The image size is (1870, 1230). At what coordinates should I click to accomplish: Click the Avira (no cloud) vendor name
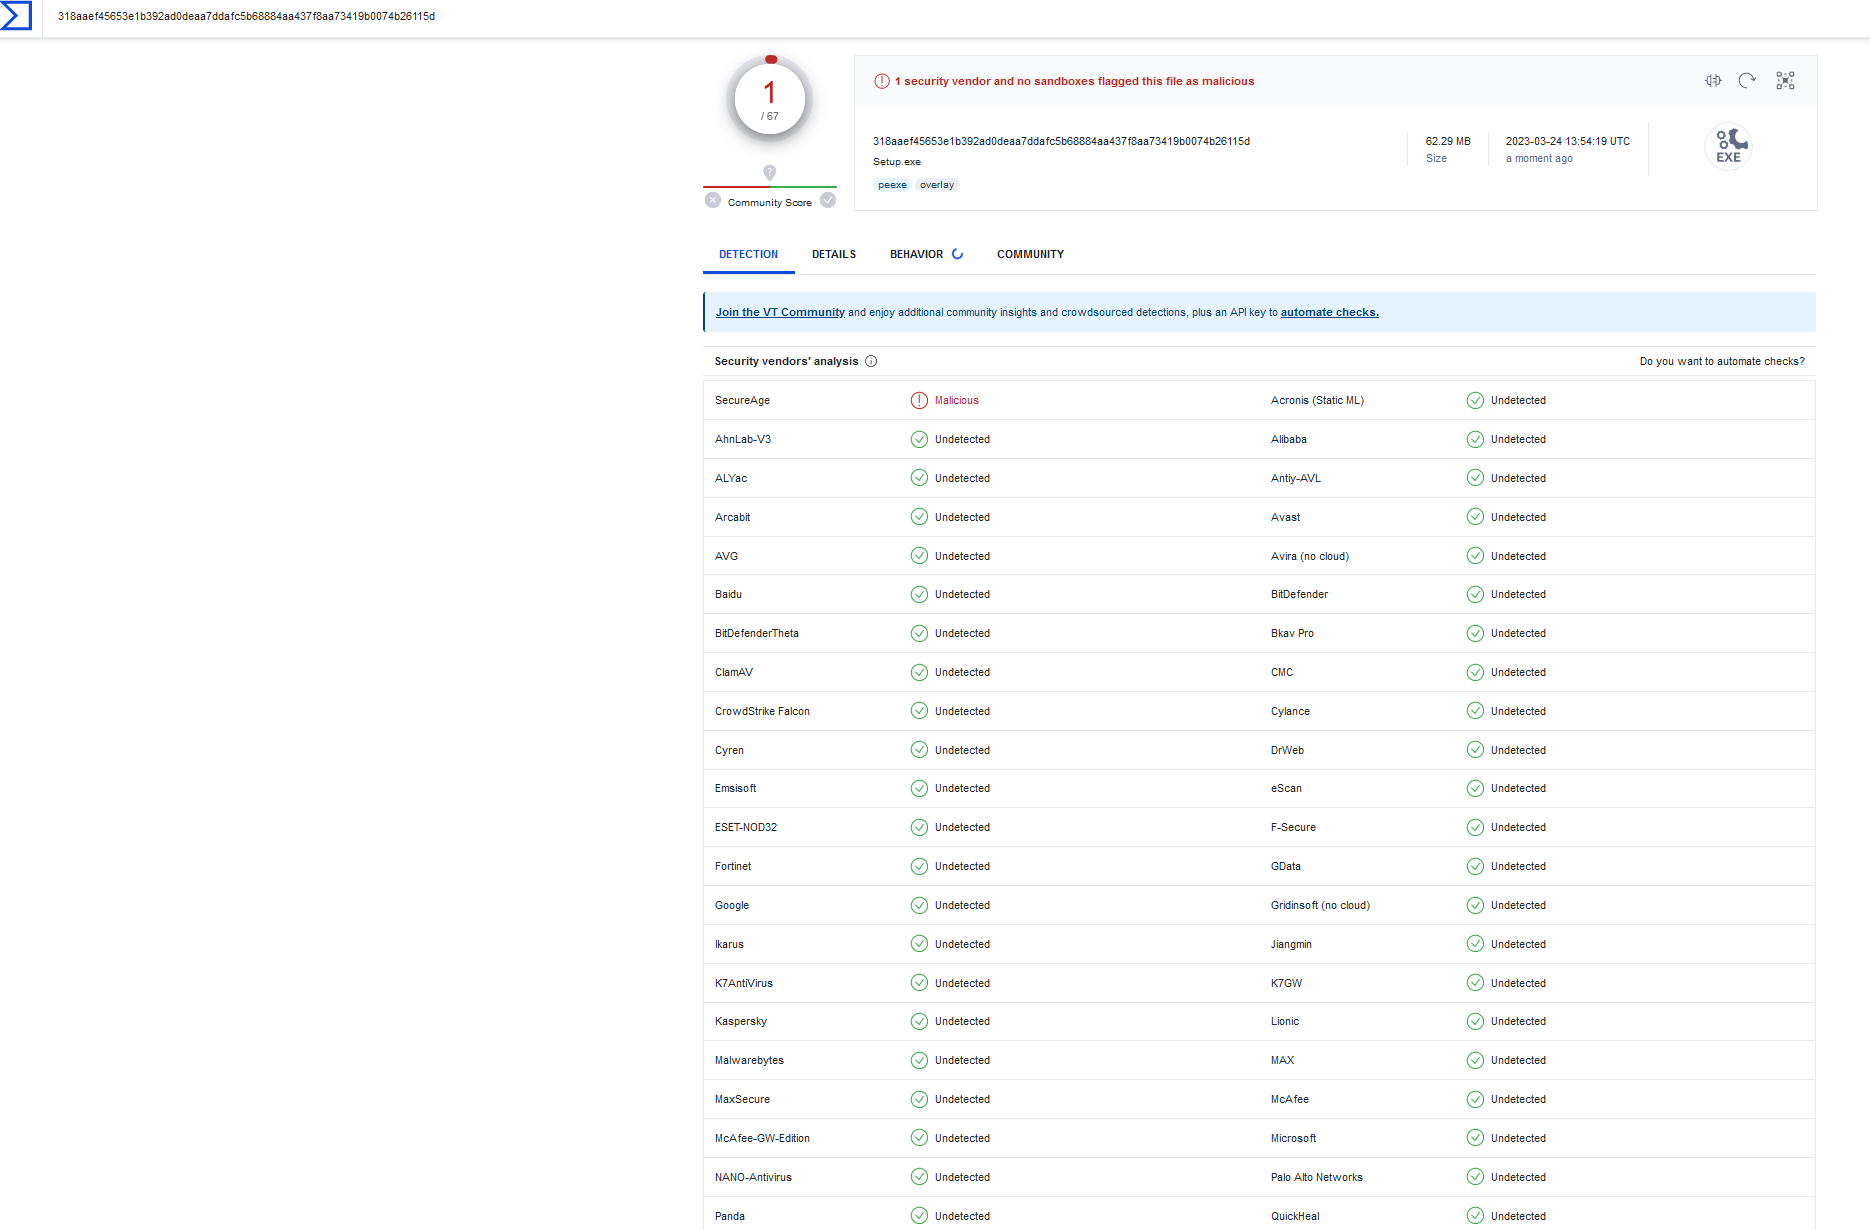coord(1310,557)
